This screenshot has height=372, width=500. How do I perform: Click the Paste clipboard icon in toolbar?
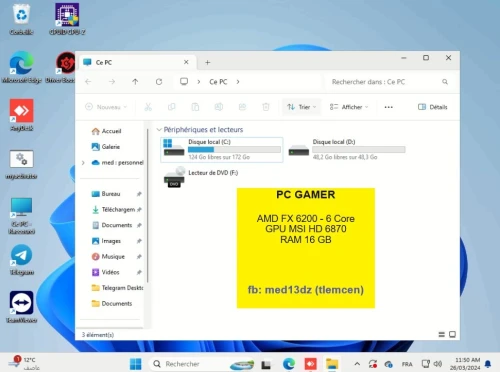(x=195, y=107)
